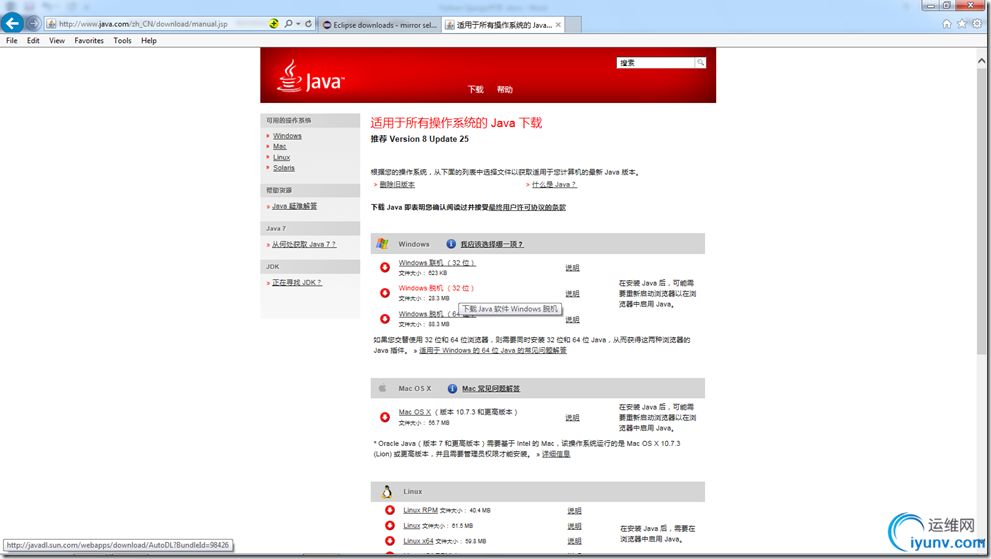991x559 pixels.
Task: Open the address bar dropdown arrow
Action: coord(298,23)
